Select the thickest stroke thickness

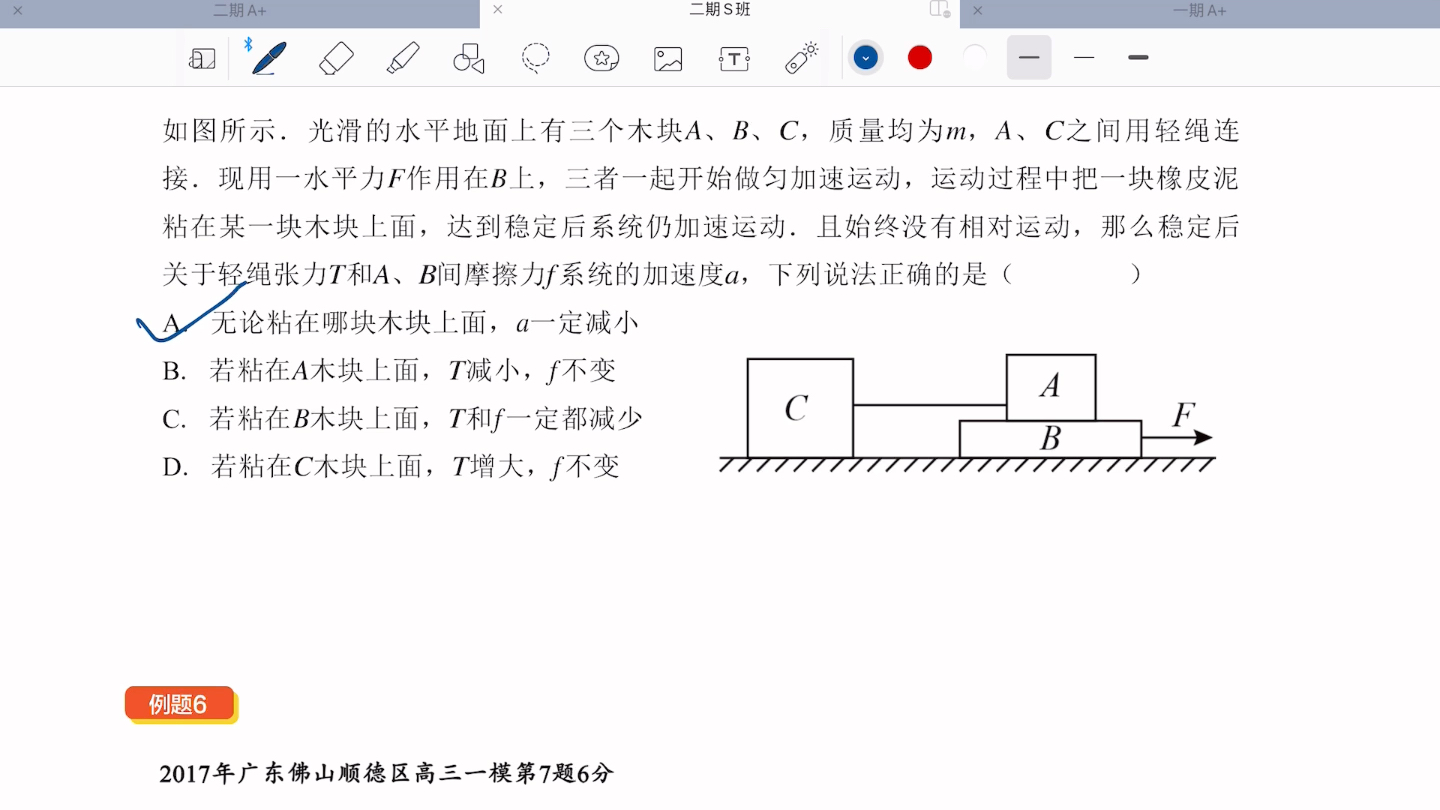1138,58
